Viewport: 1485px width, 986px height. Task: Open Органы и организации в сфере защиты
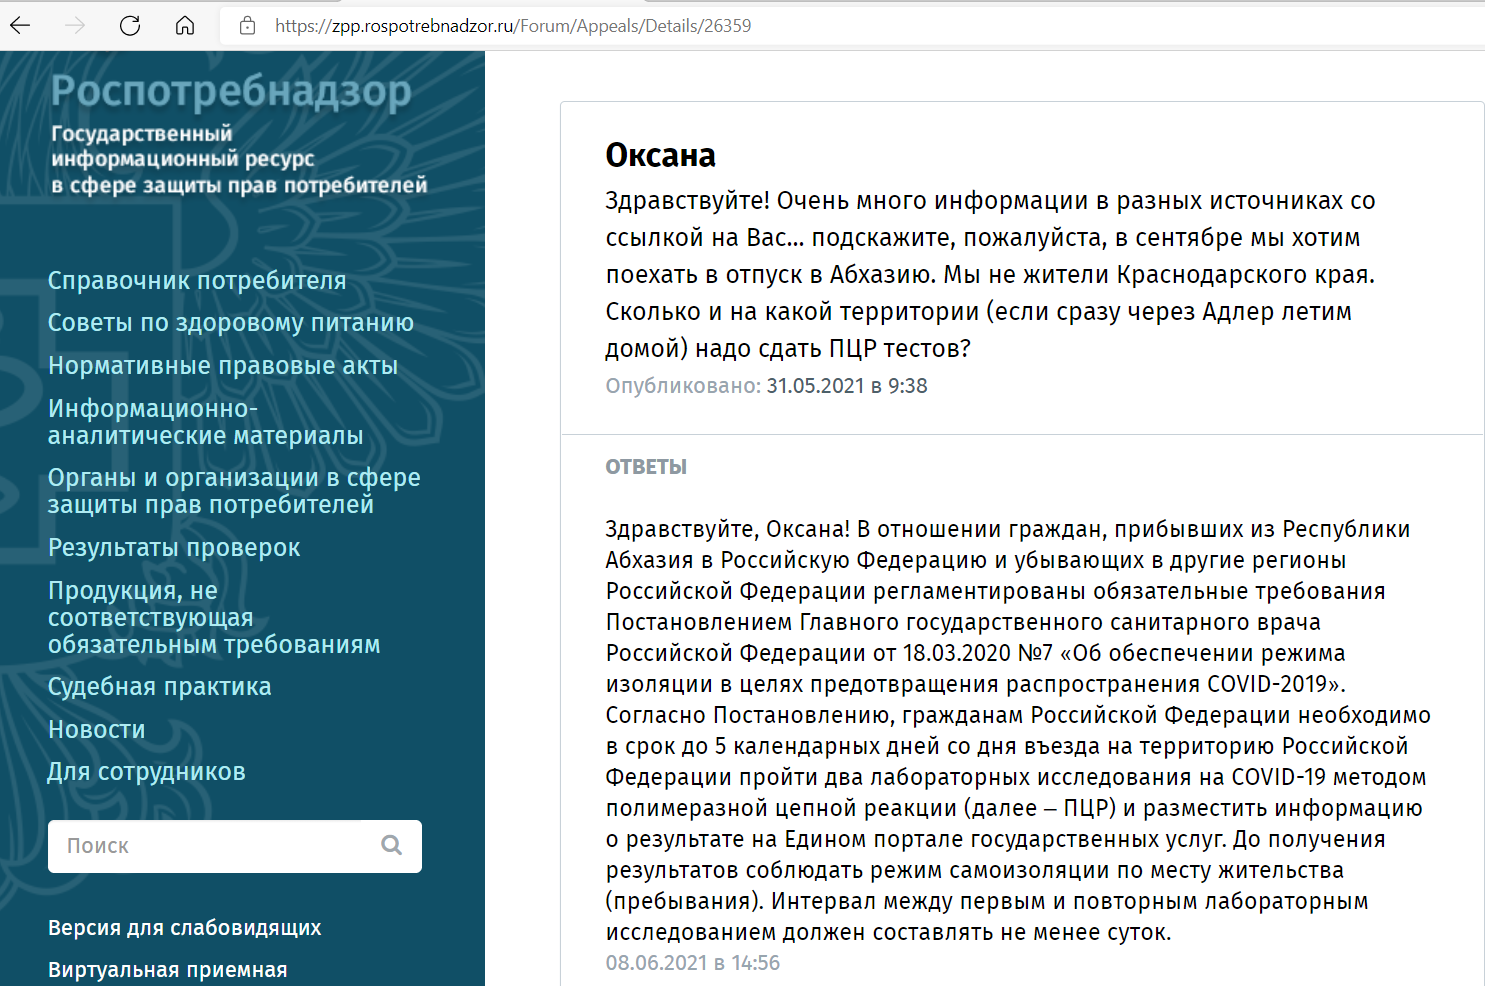click(234, 491)
